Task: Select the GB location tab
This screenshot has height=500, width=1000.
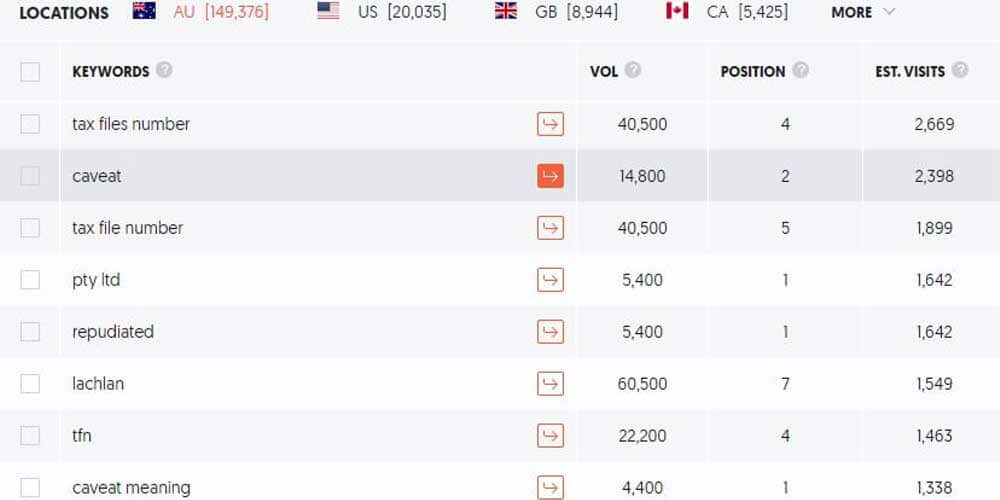Action: [556, 12]
